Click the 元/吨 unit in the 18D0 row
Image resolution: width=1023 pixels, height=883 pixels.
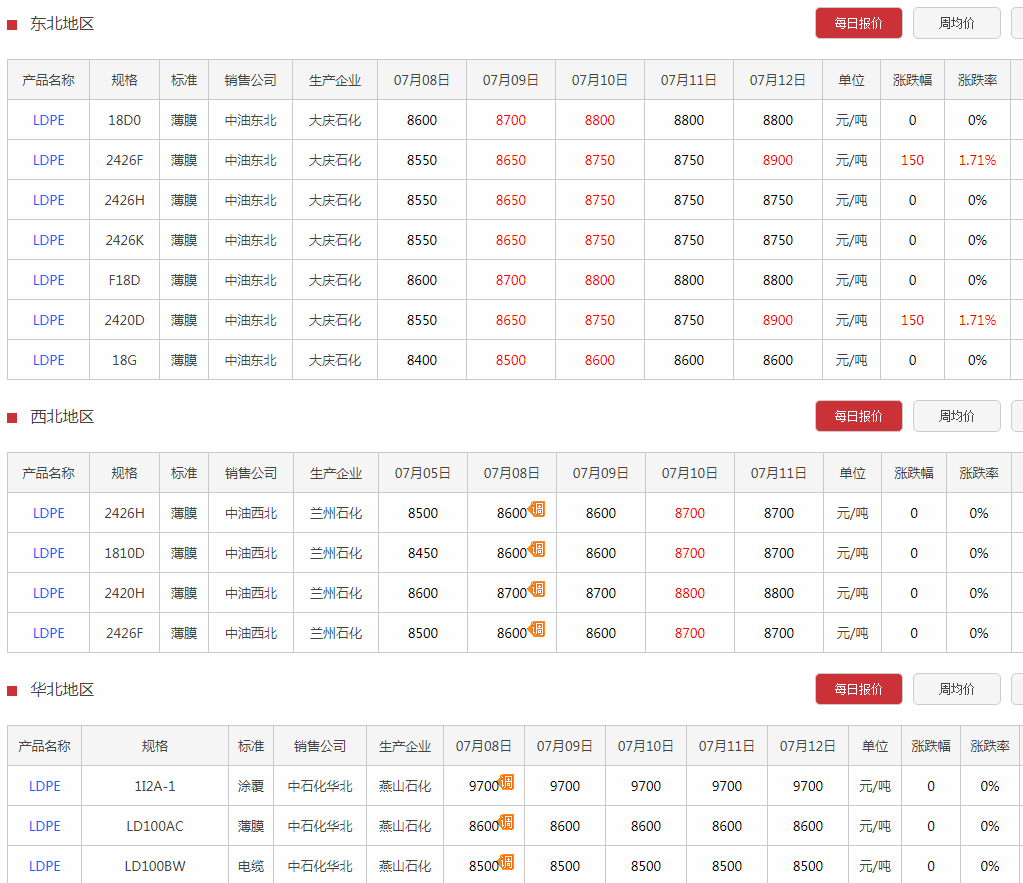click(x=851, y=120)
